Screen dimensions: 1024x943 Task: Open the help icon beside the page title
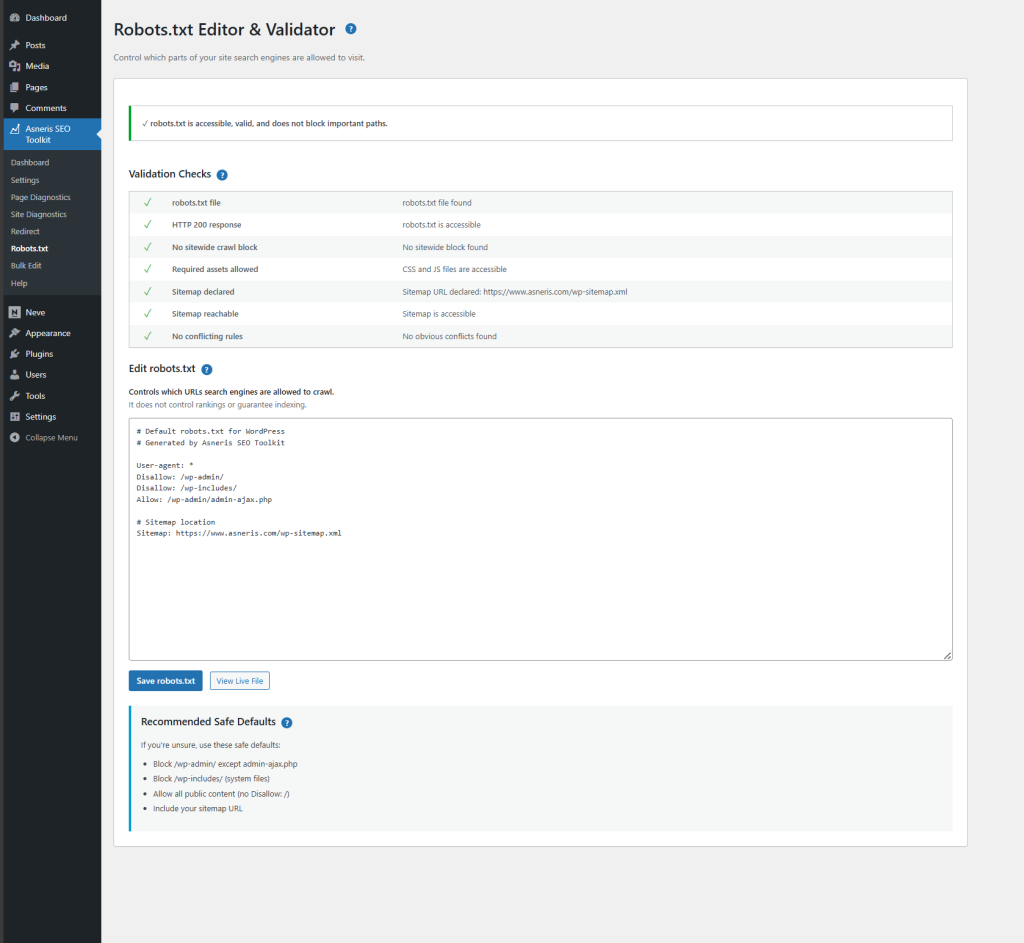[x=350, y=29]
